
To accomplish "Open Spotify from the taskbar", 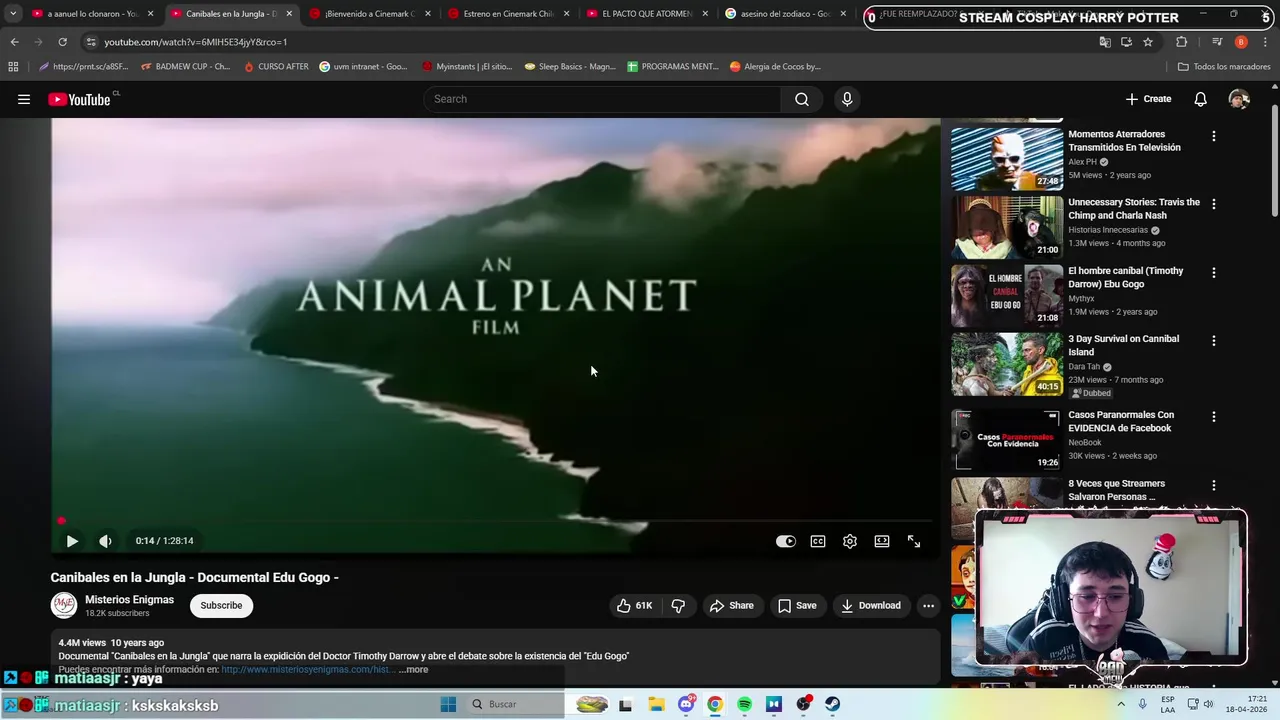I will (744, 704).
